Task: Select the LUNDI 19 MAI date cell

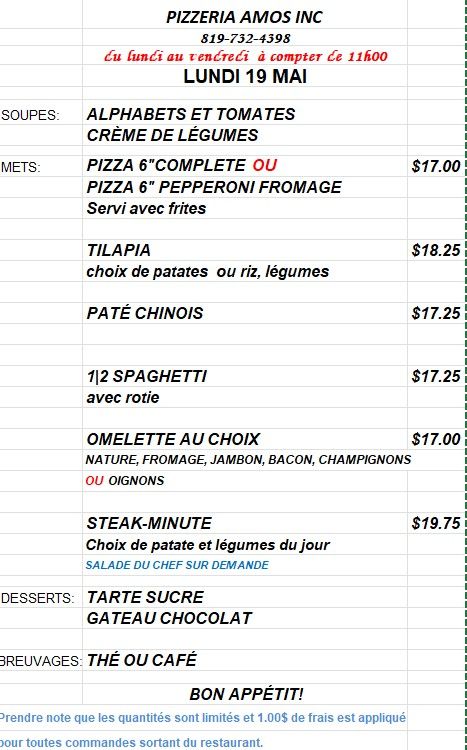Action: (245, 77)
